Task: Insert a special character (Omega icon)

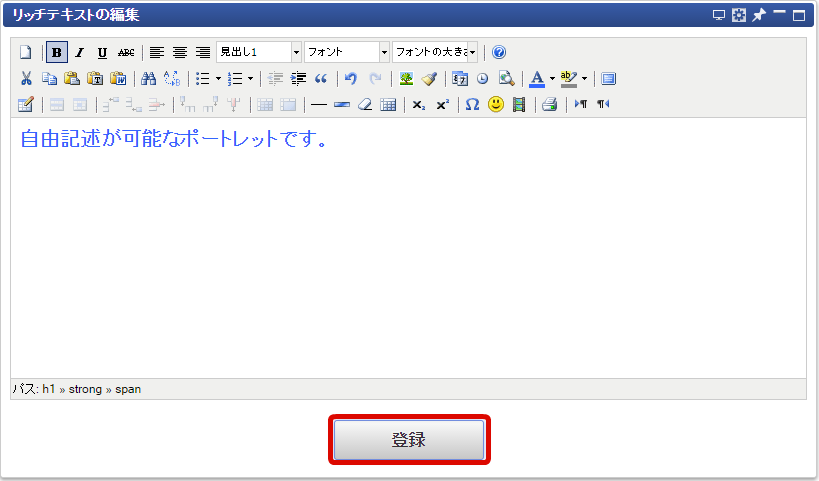Action: tap(472, 104)
